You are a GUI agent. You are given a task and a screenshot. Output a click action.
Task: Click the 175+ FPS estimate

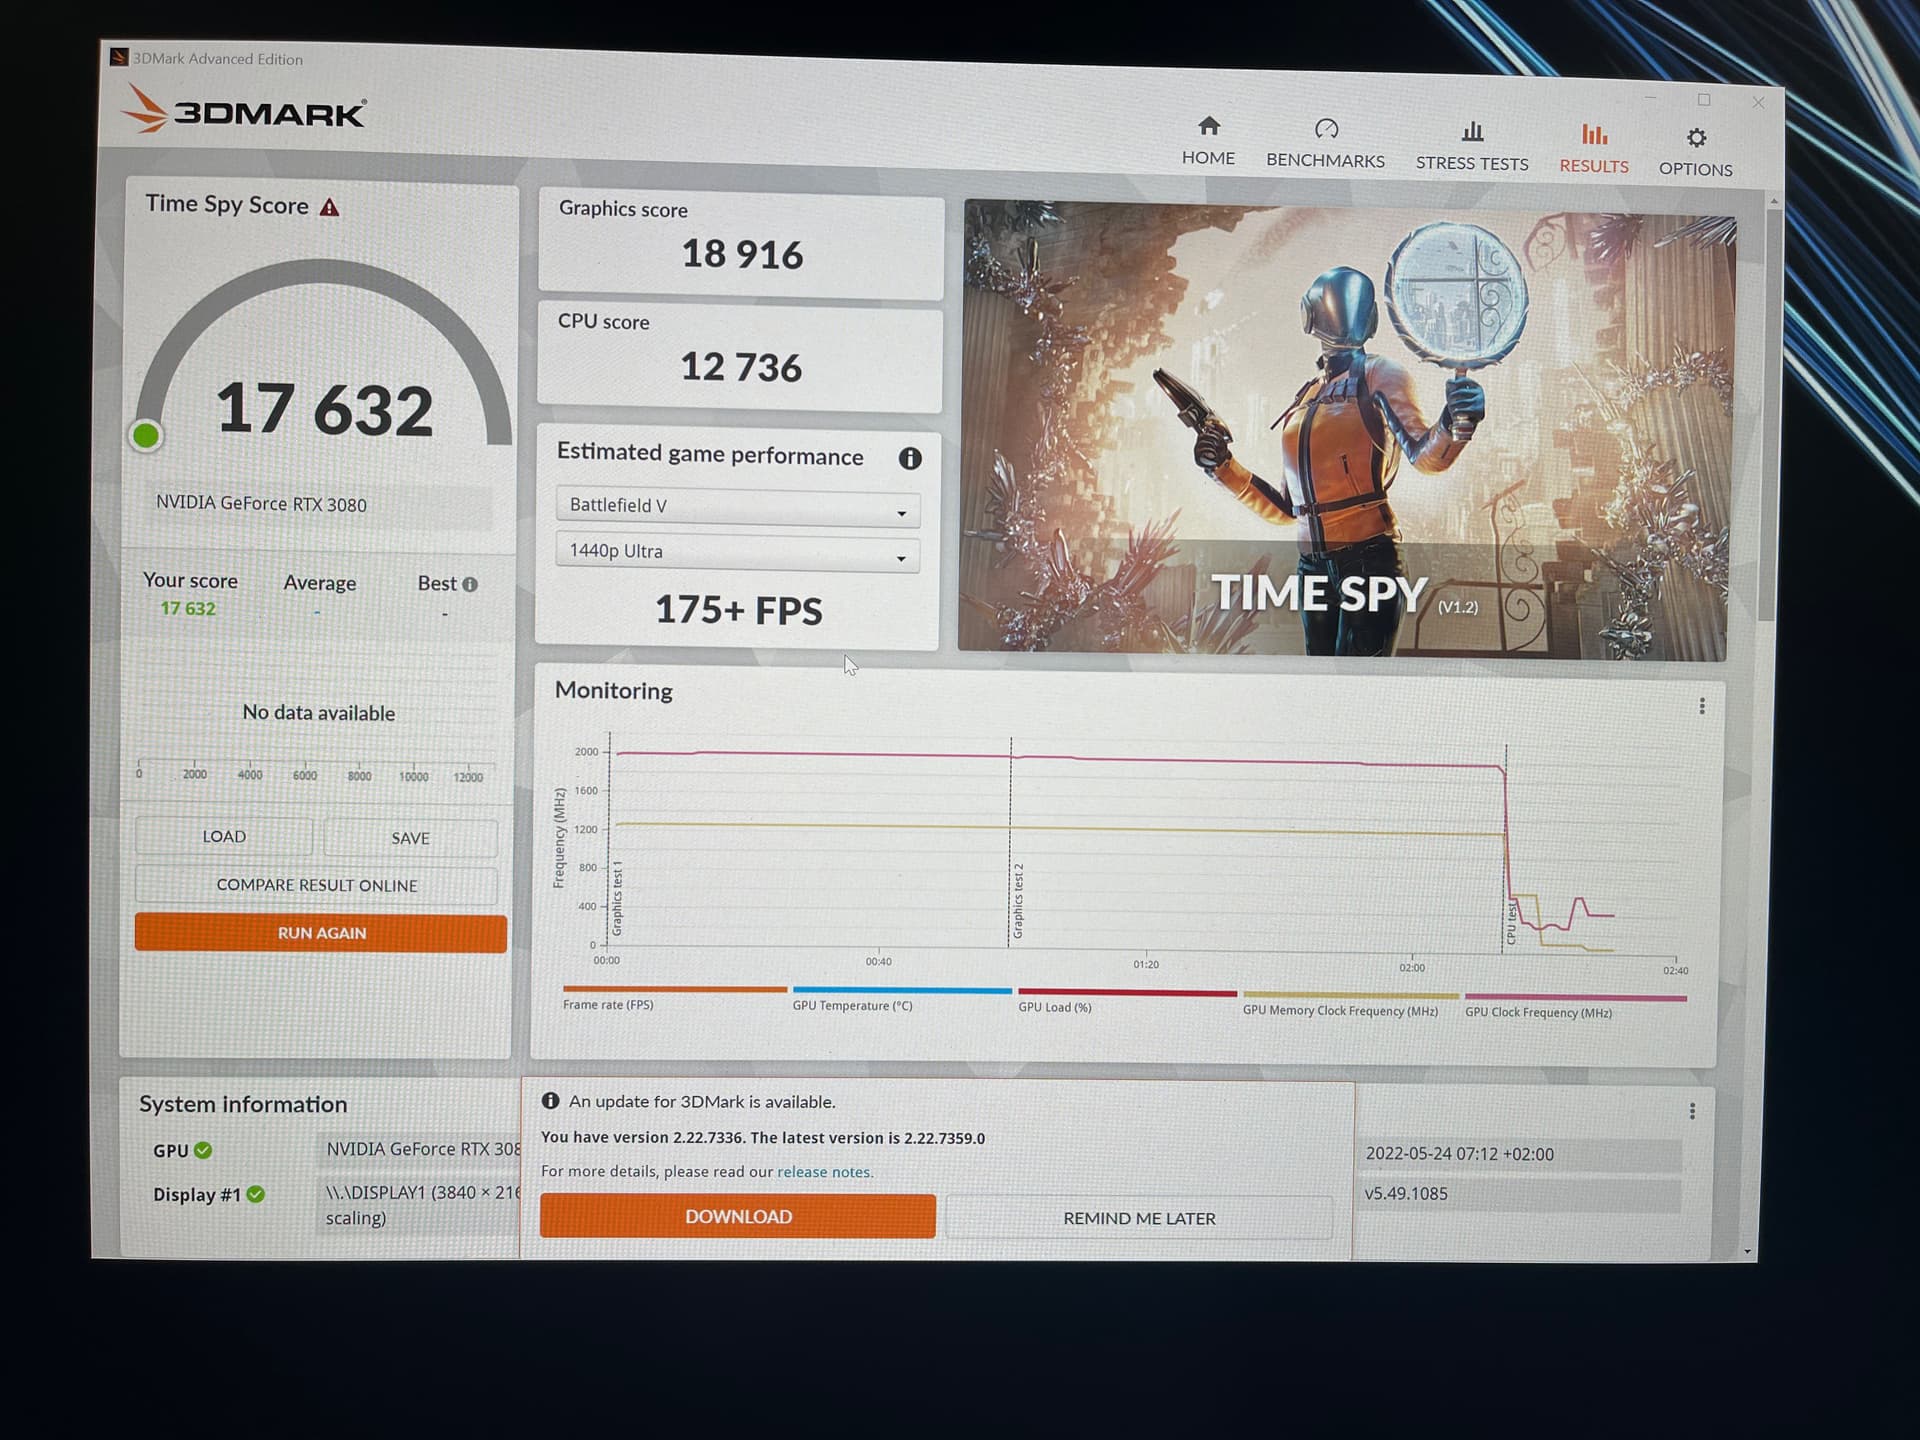pyautogui.click(x=738, y=610)
